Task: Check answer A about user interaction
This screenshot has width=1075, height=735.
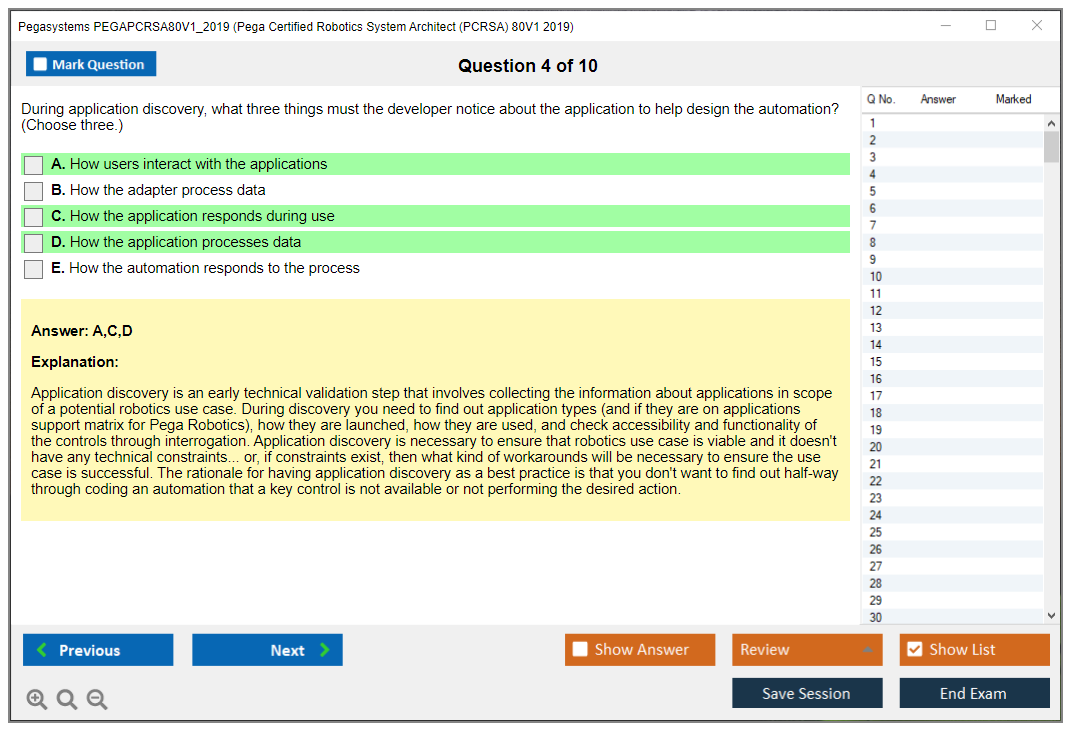Action: tap(34, 165)
